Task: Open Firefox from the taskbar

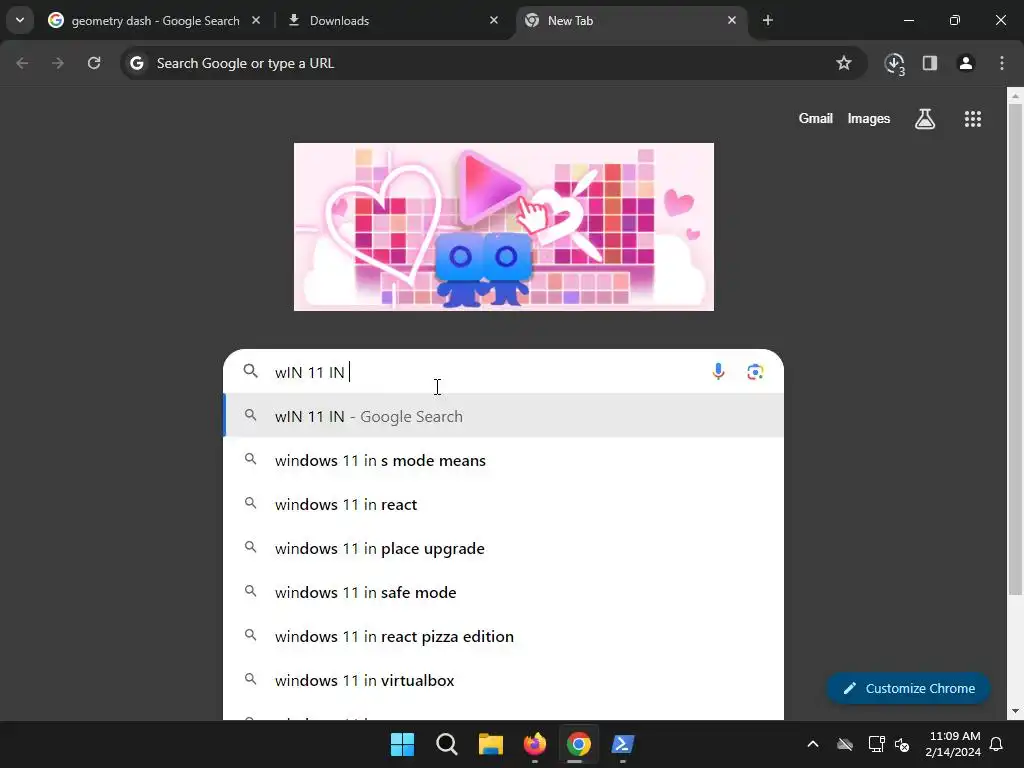Action: [534, 744]
